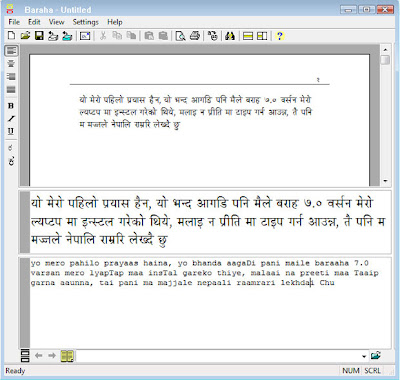Create a new document with toolbar icon
The image size is (400, 380).
[x=11, y=36]
